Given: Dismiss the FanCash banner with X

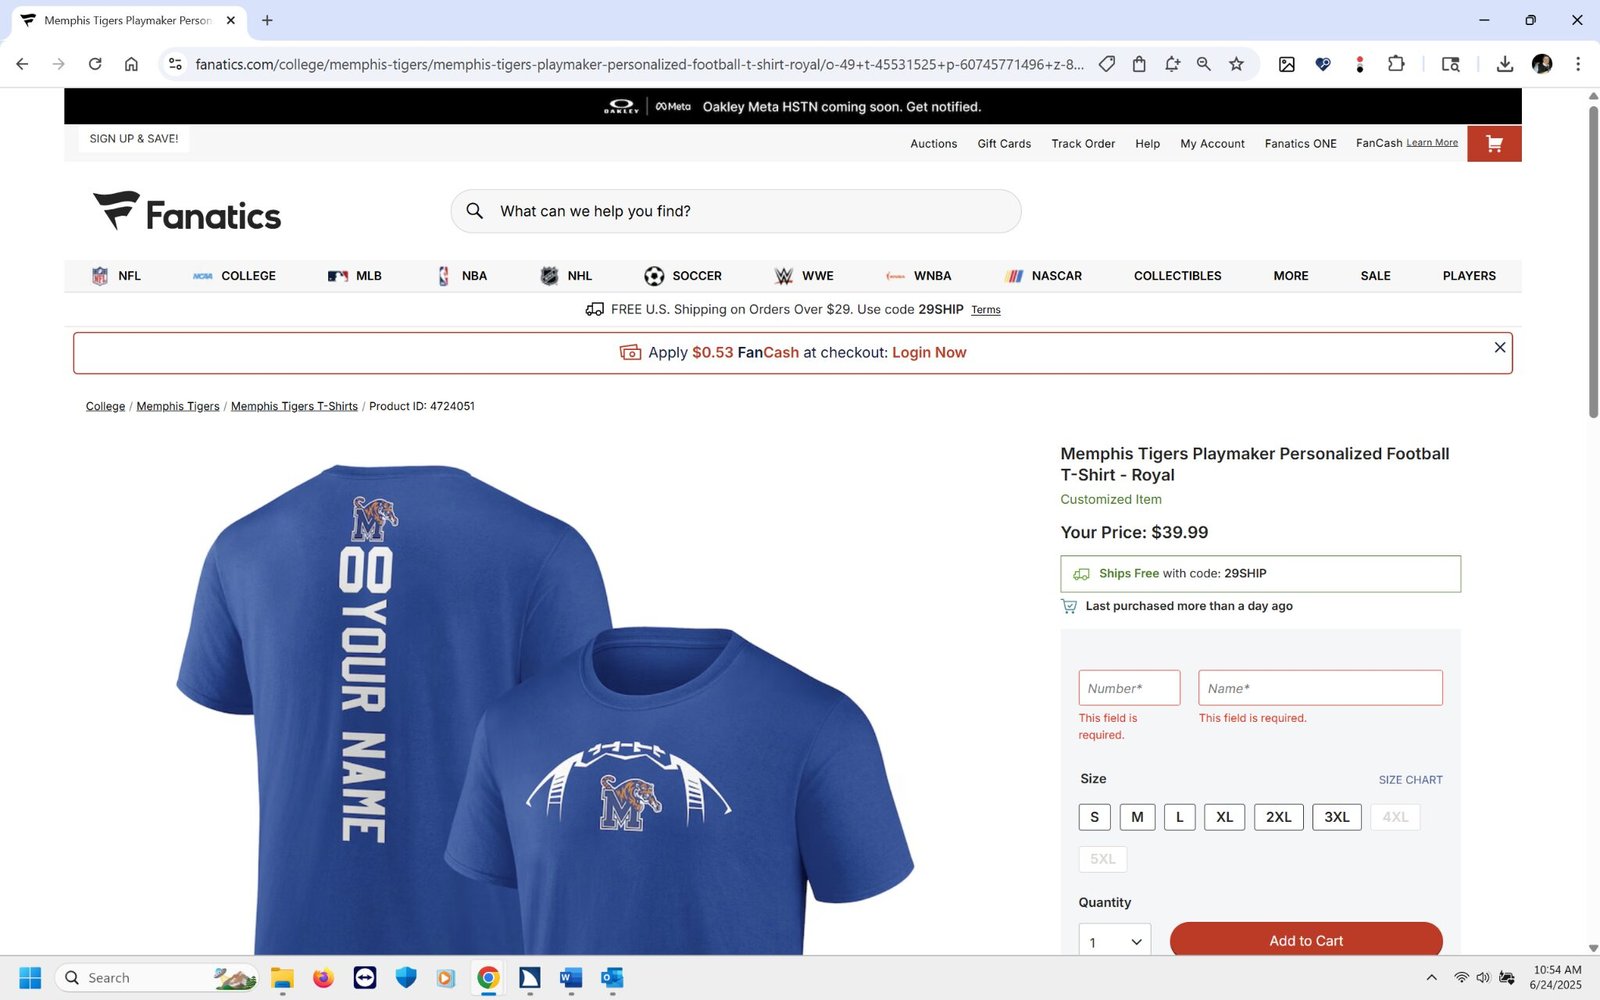Looking at the screenshot, I should click(1499, 347).
